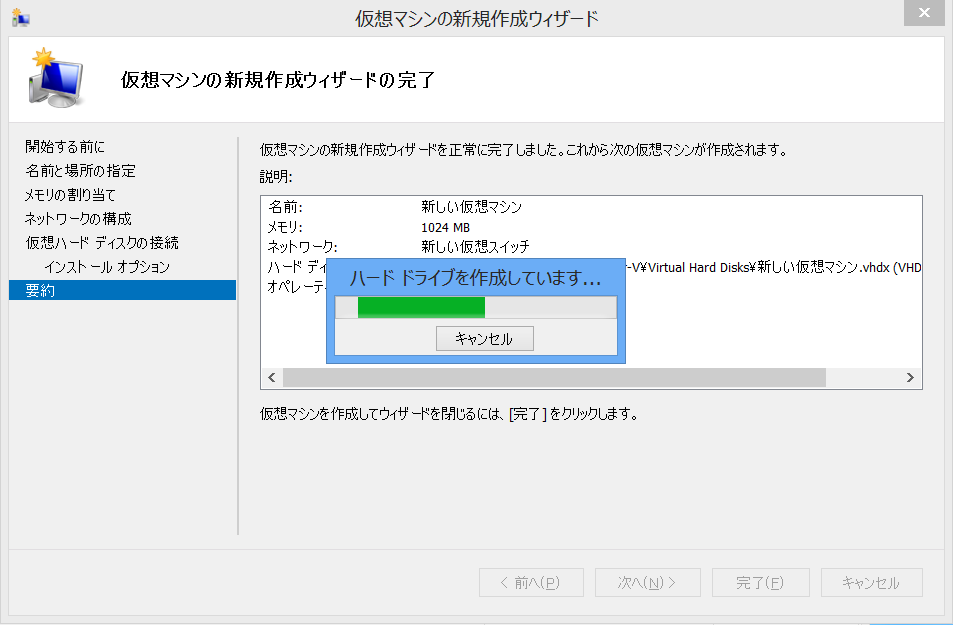Click the 前へ(P) back button
The image size is (953, 625).
531,583
